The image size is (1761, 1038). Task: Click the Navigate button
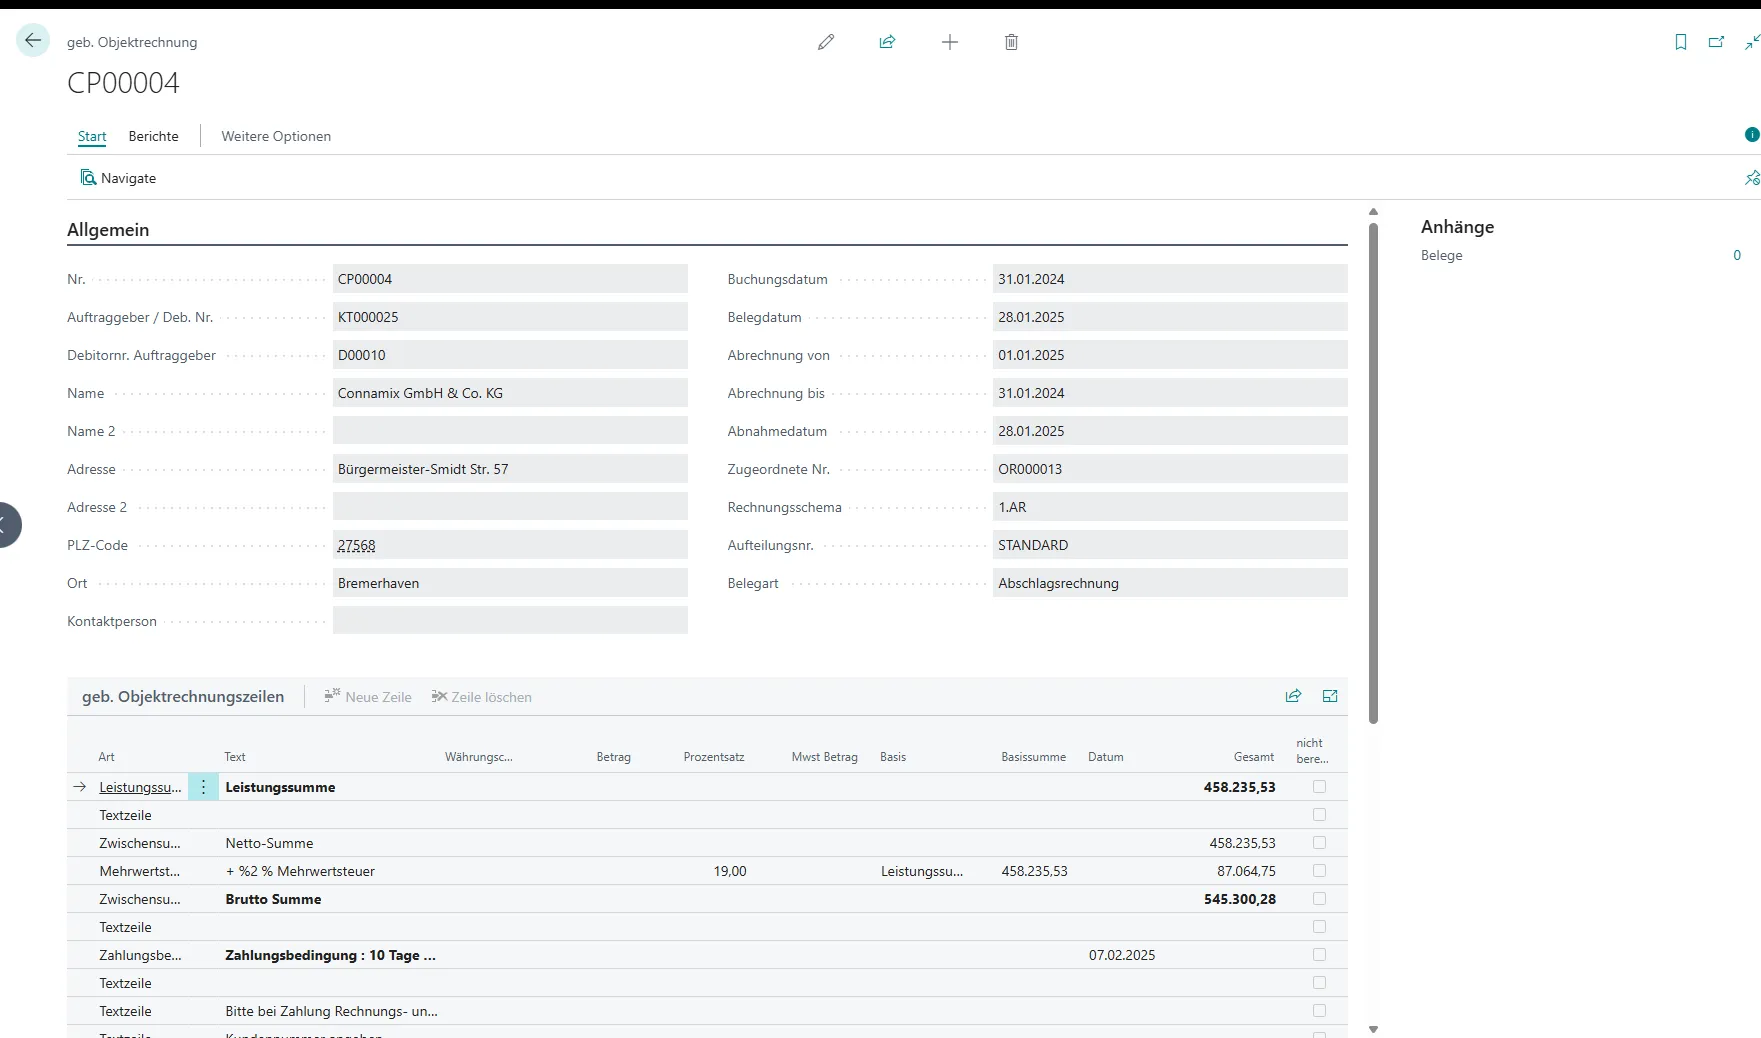(x=119, y=178)
